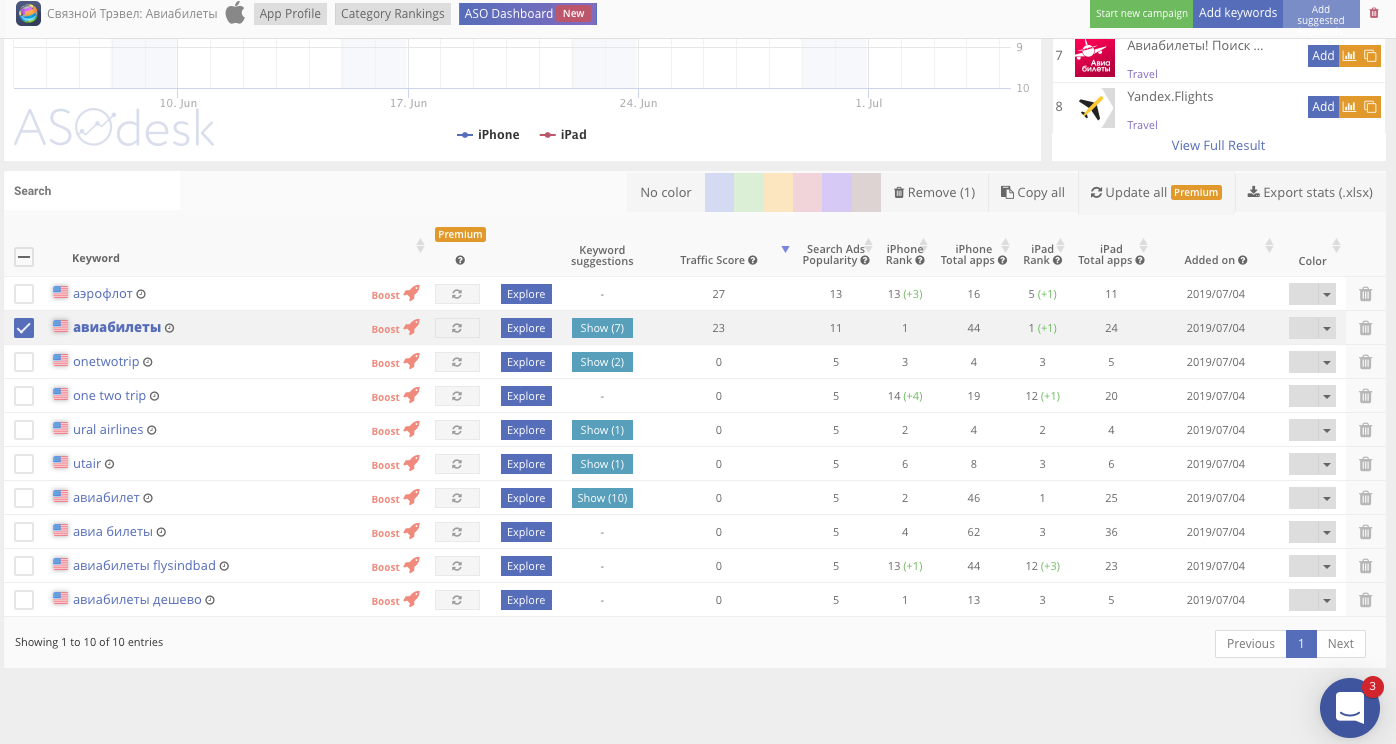Check the one two trip checkbox

tap(24, 396)
